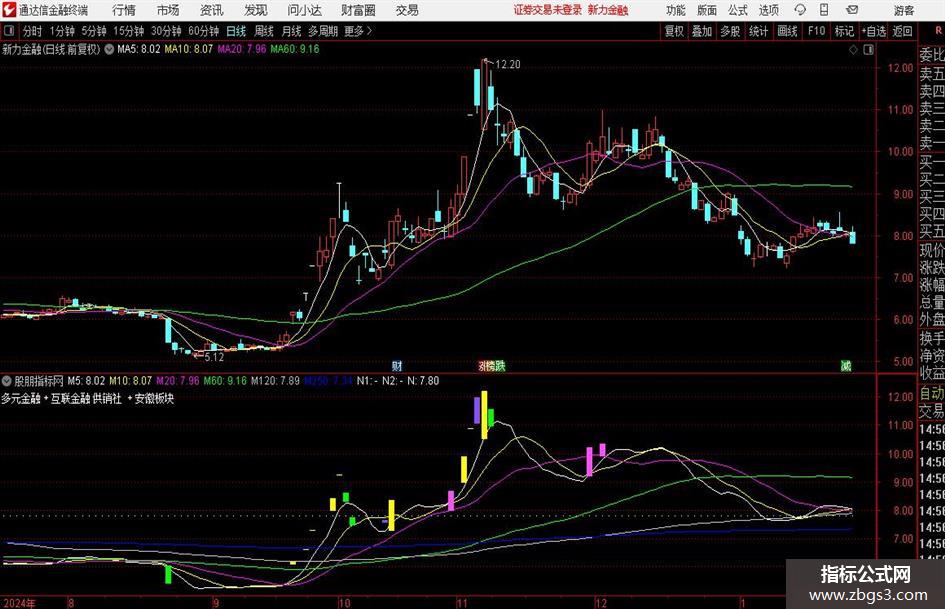
Task: Click the 统计 statistics button
Action: pos(758,31)
